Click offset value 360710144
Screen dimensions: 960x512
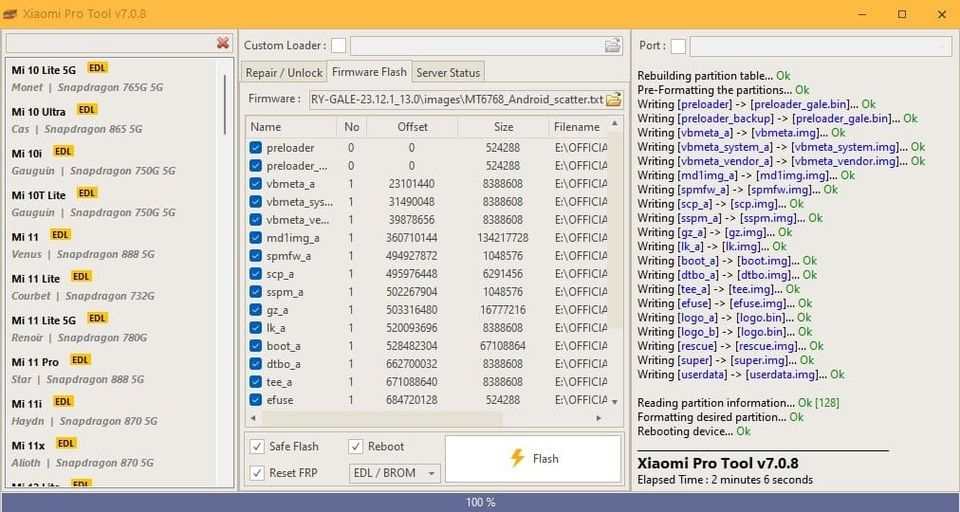pos(411,238)
